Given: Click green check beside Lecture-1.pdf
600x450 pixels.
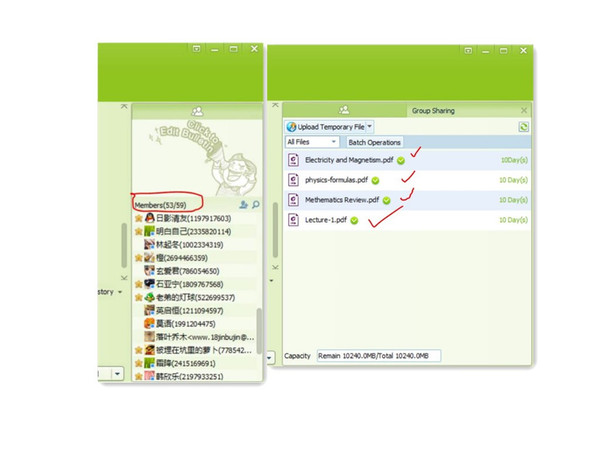Looking at the screenshot, I should point(354,220).
